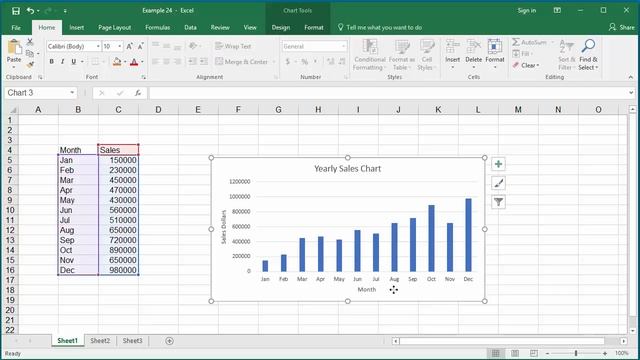Apply Format Painter brush
Viewport: 640px width, 360px height.
coord(30,64)
